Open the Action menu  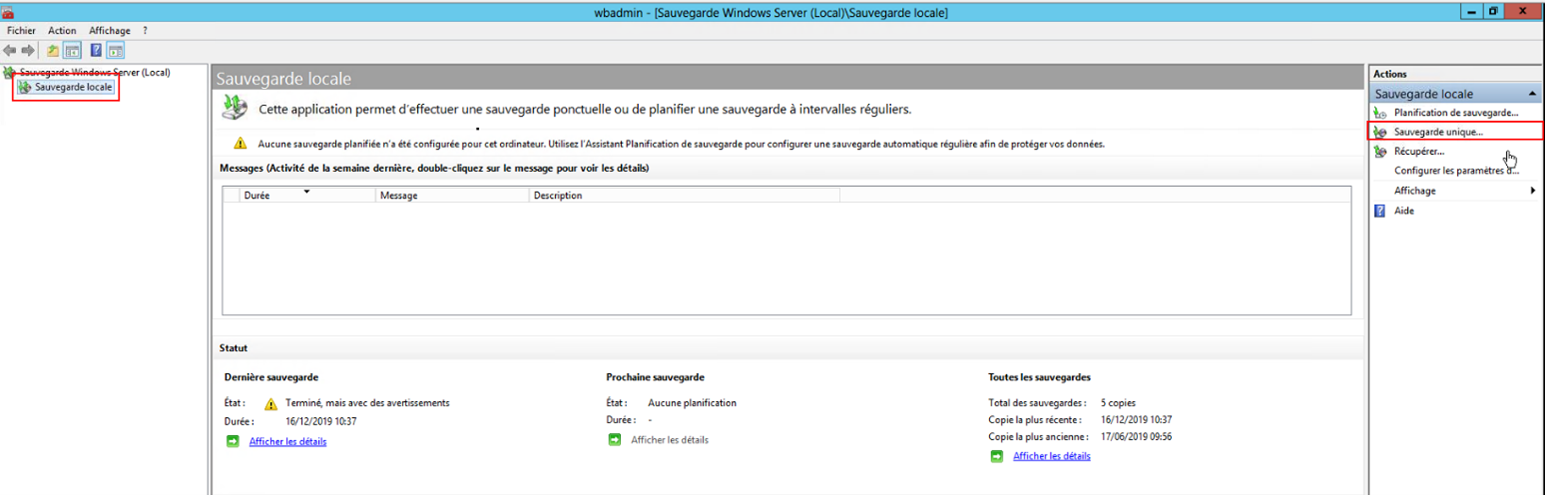(x=62, y=31)
